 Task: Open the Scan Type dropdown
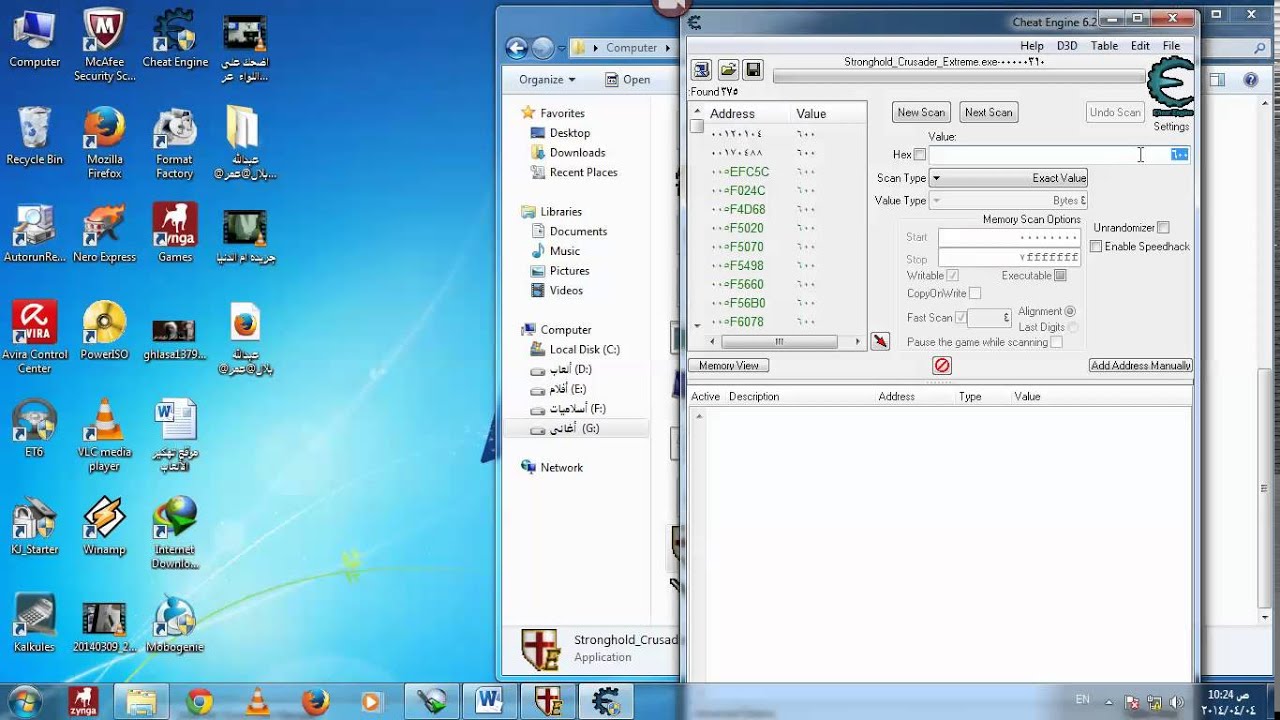click(1009, 178)
